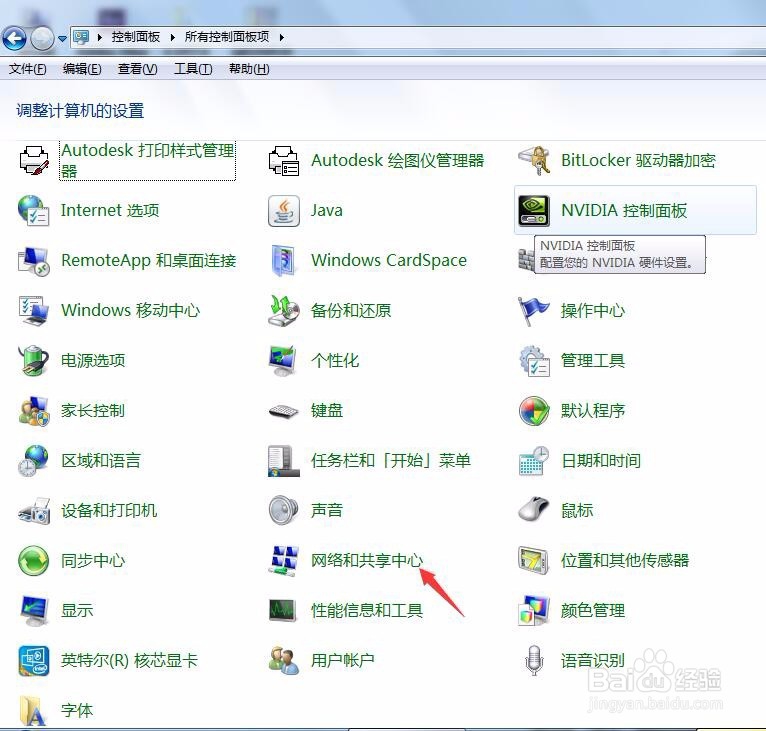This screenshot has width=766, height=731.
Task: Open 显示 monitor icon
Action: (34, 611)
